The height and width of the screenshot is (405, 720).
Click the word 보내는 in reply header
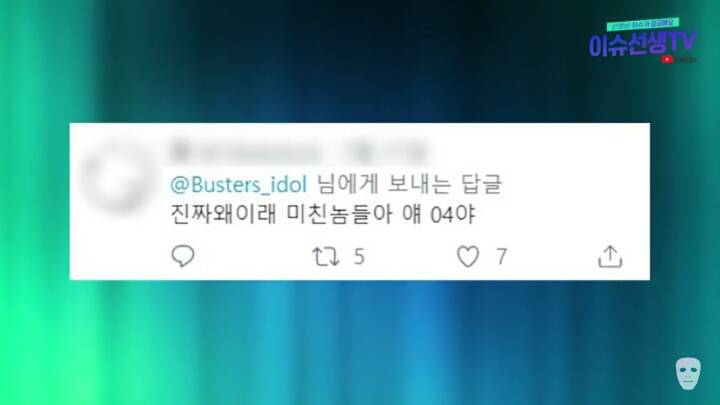coord(419,185)
